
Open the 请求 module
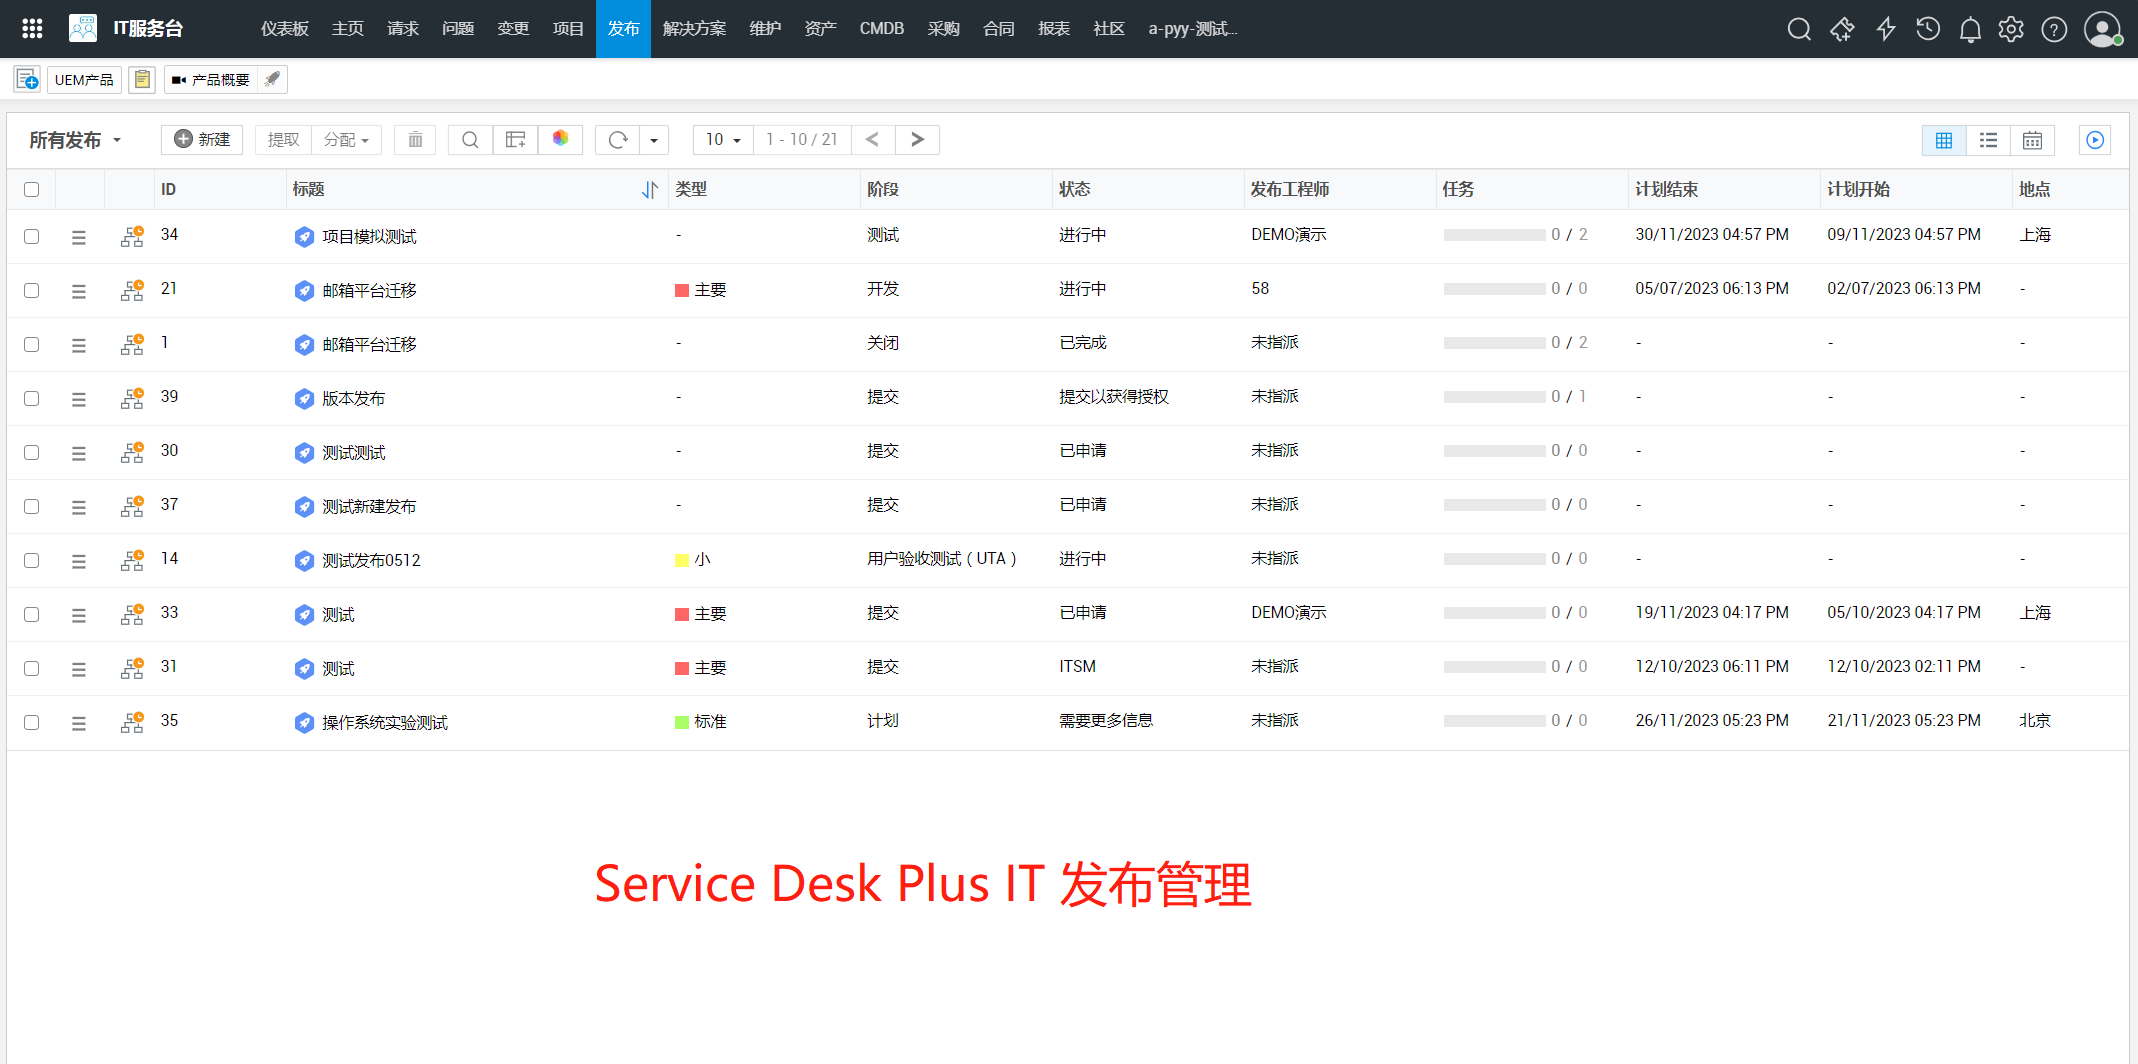[x=403, y=29]
